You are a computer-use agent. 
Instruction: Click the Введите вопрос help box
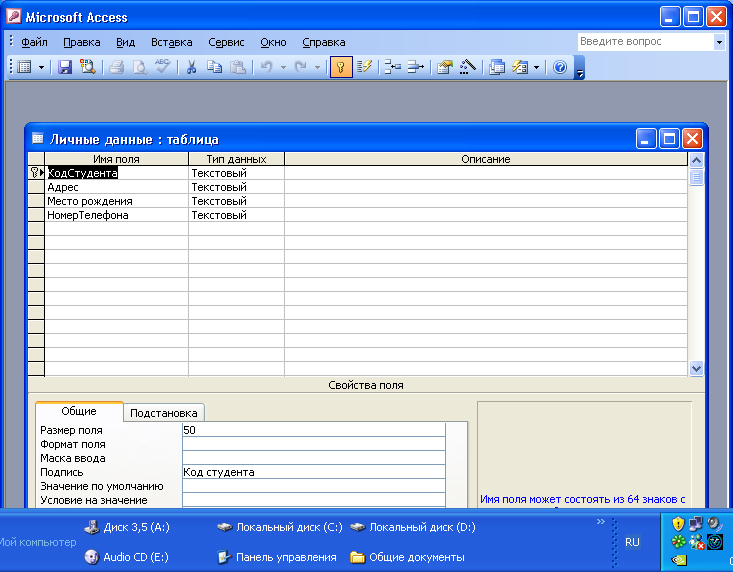click(646, 42)
